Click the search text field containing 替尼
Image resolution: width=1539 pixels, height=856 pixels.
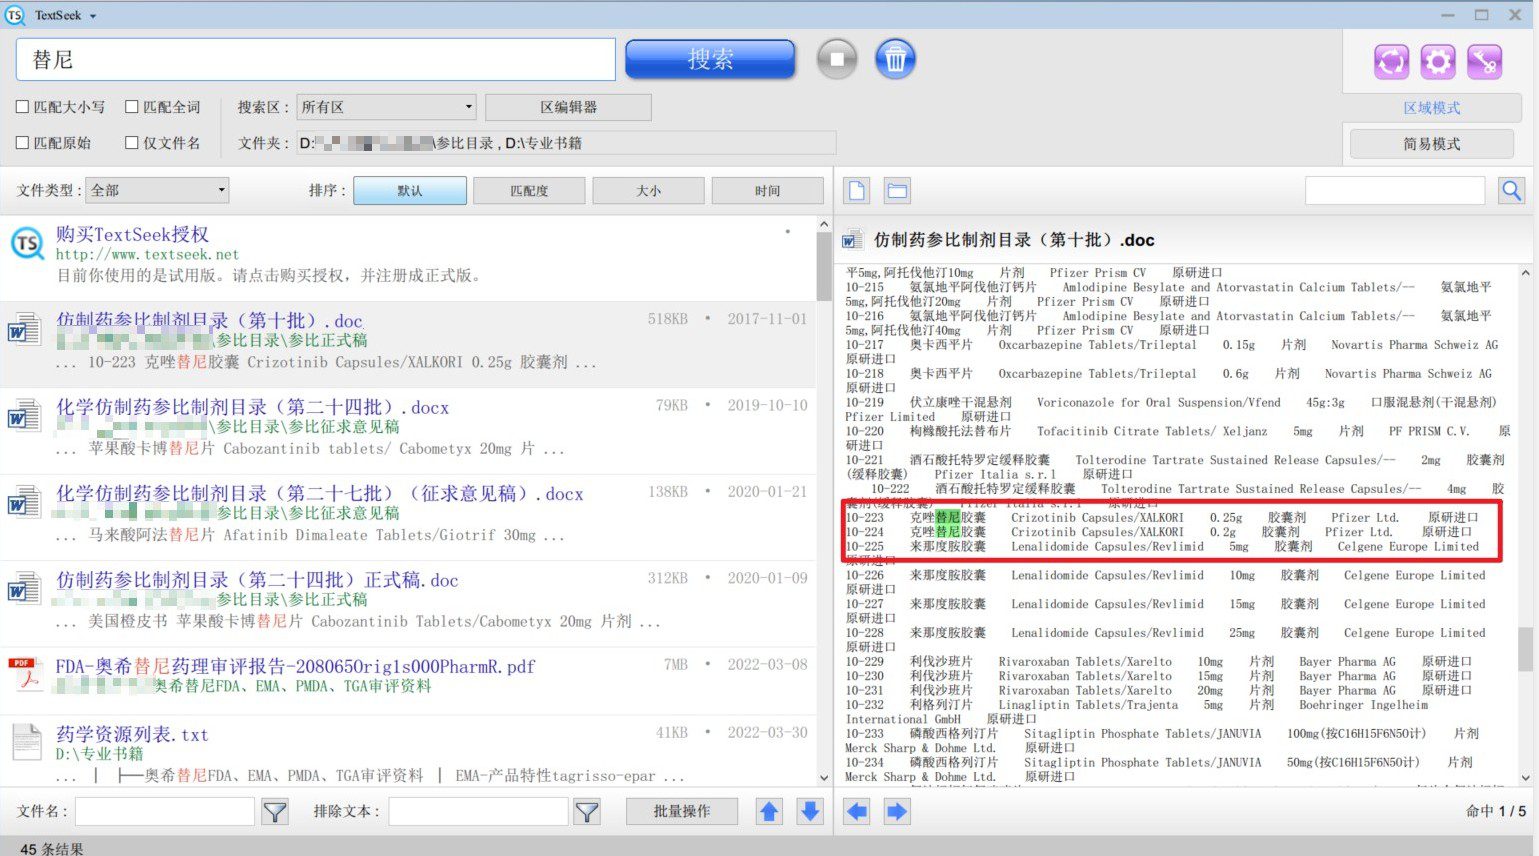tap(316, 59)
